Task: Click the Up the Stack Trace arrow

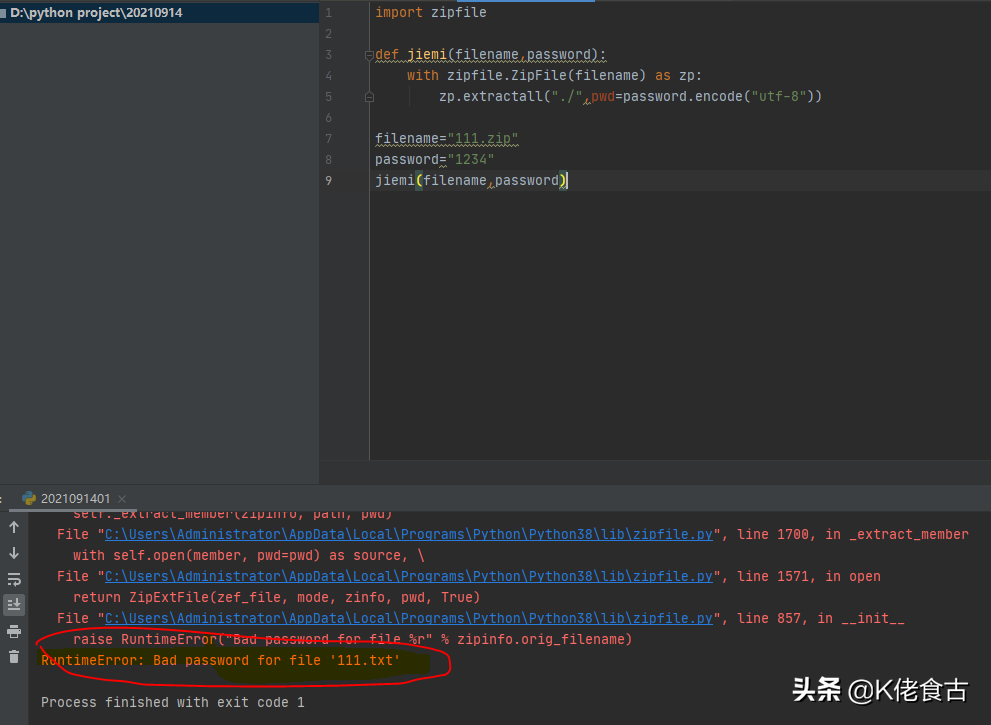Action: (x=14, y=527)
